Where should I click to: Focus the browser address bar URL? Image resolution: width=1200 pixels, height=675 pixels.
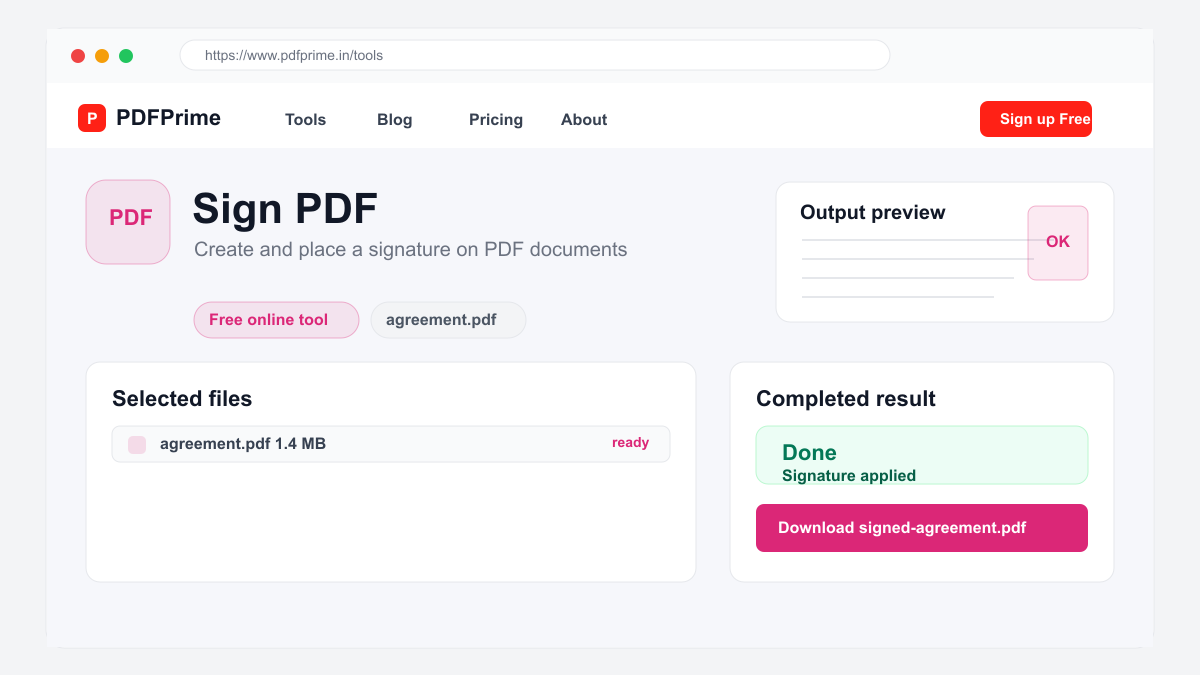tap(535, 55)
